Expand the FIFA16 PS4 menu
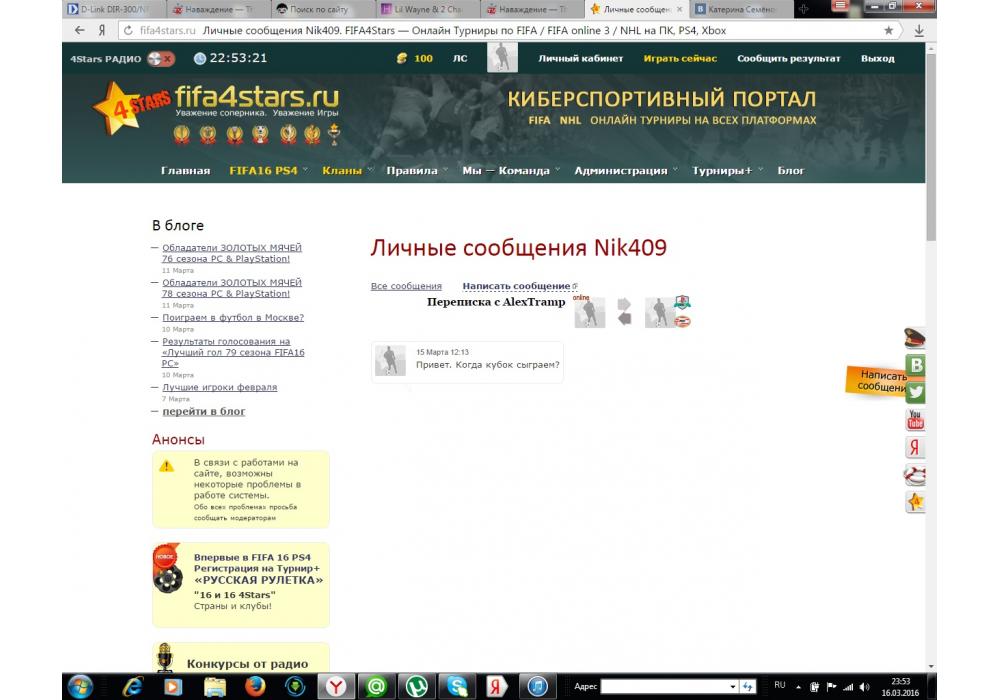The width and height of the screenshot is (1000, 700). pyautogui.click(x=263, y=170)
